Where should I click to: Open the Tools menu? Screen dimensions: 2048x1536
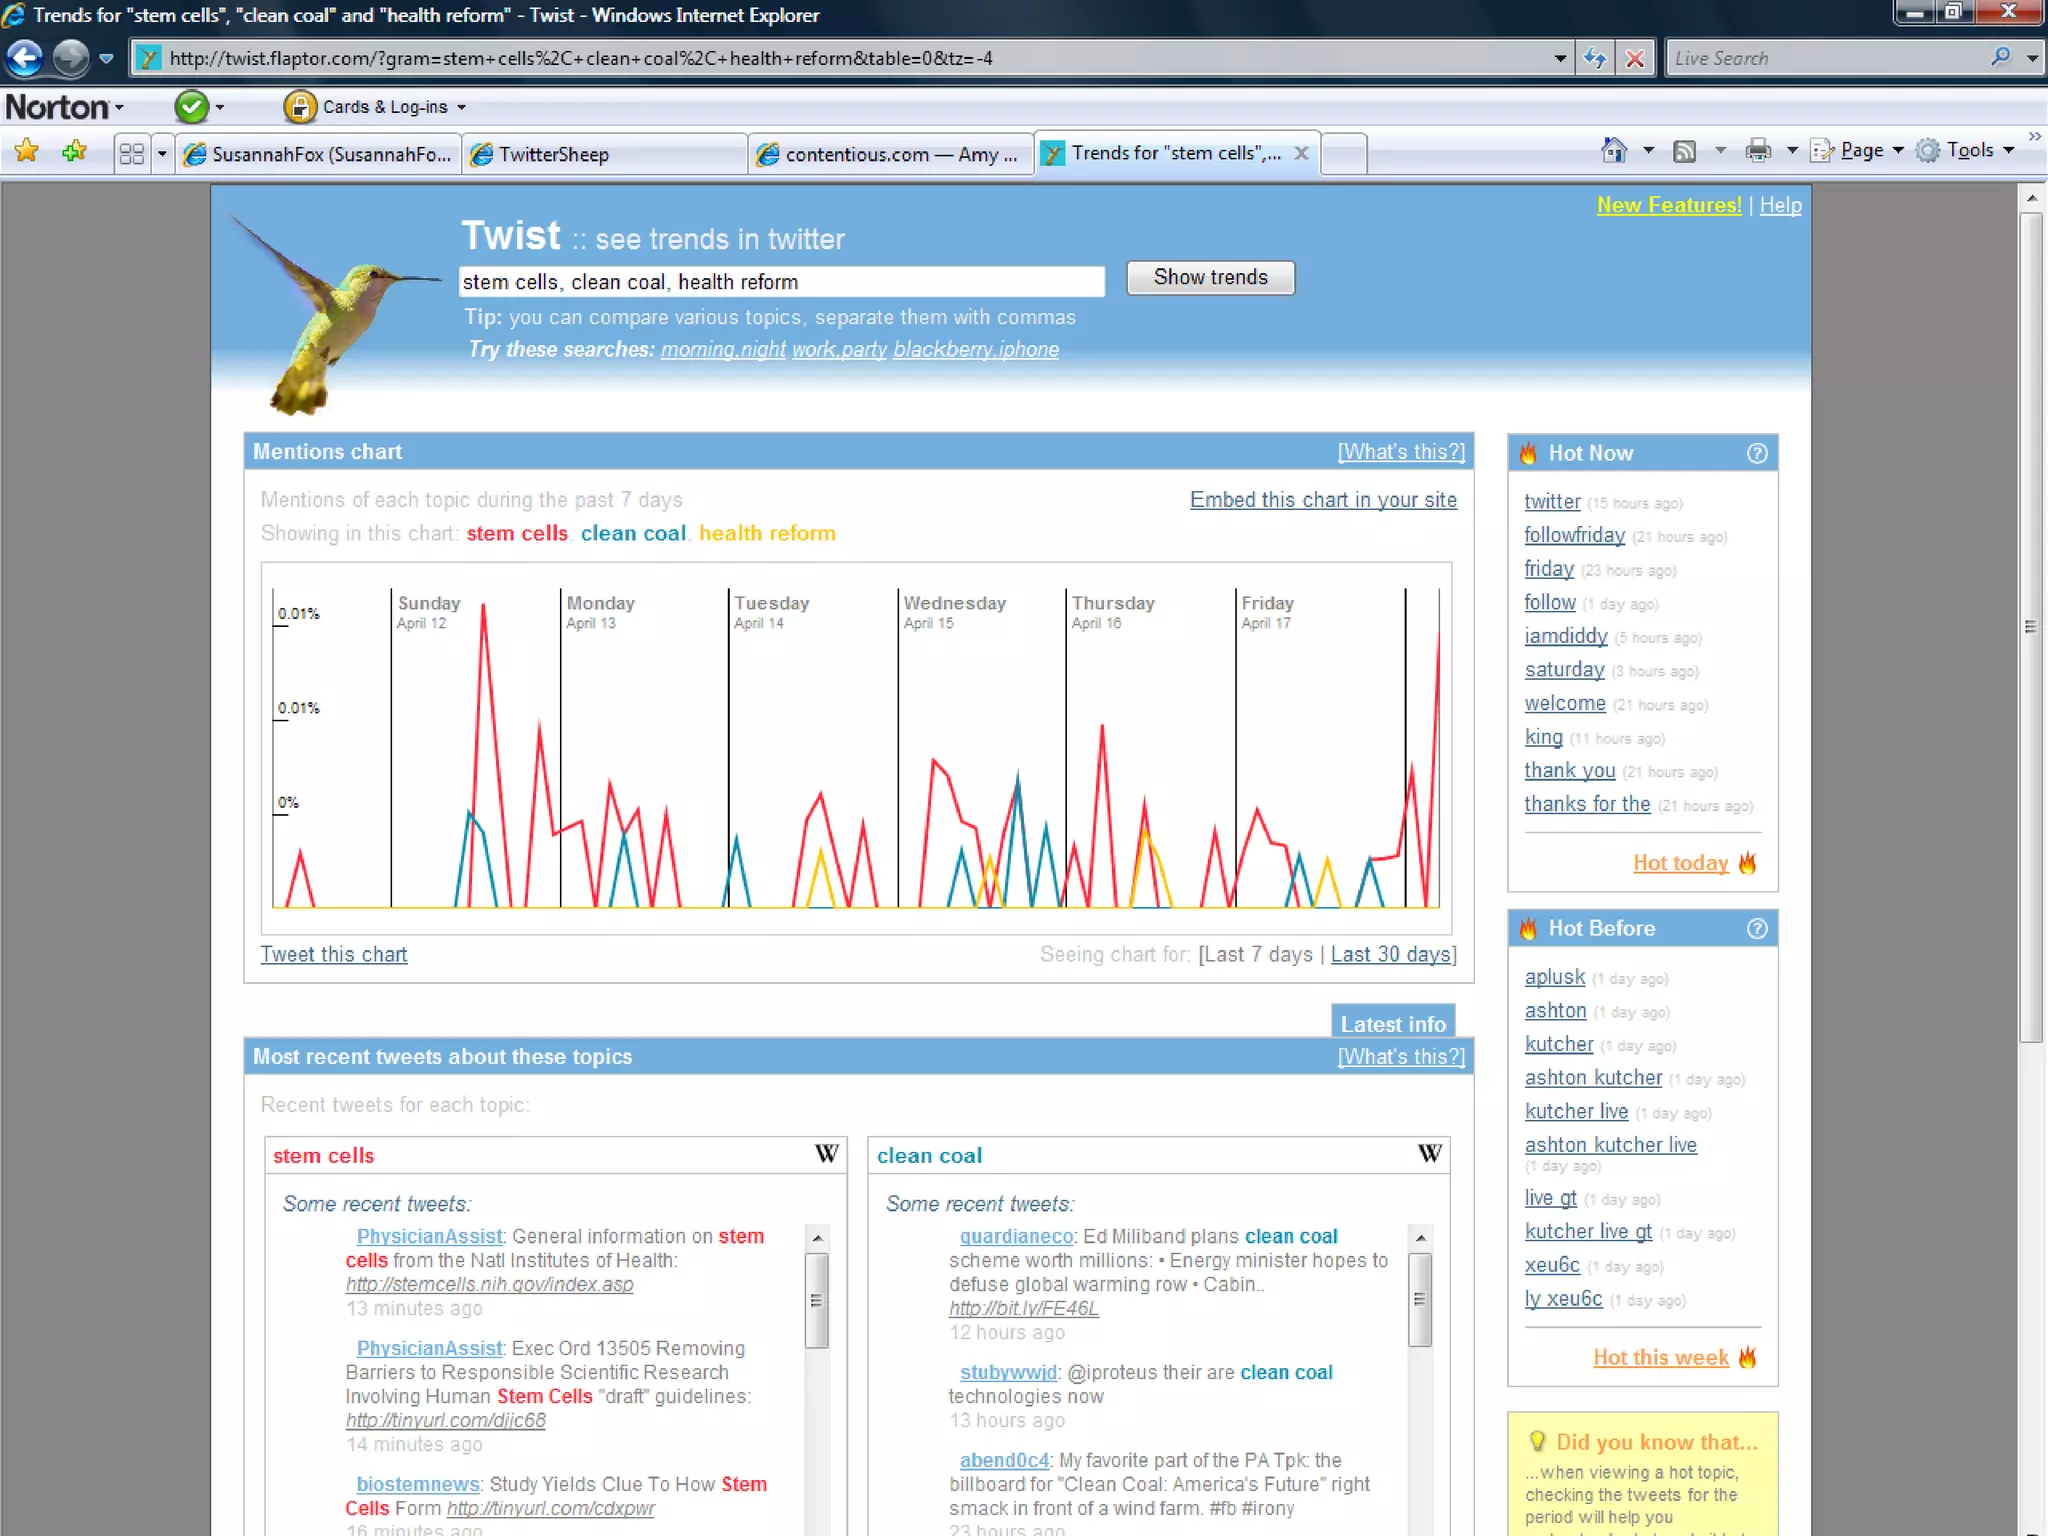click(x=1968, y=151)
